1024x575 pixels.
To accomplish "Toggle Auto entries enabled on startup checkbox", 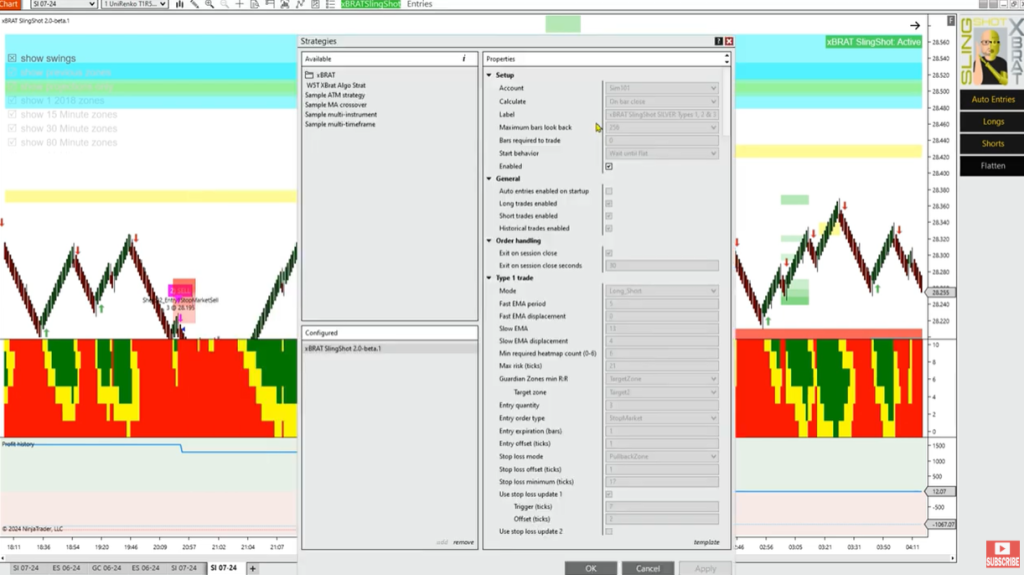I will (609, 191).
